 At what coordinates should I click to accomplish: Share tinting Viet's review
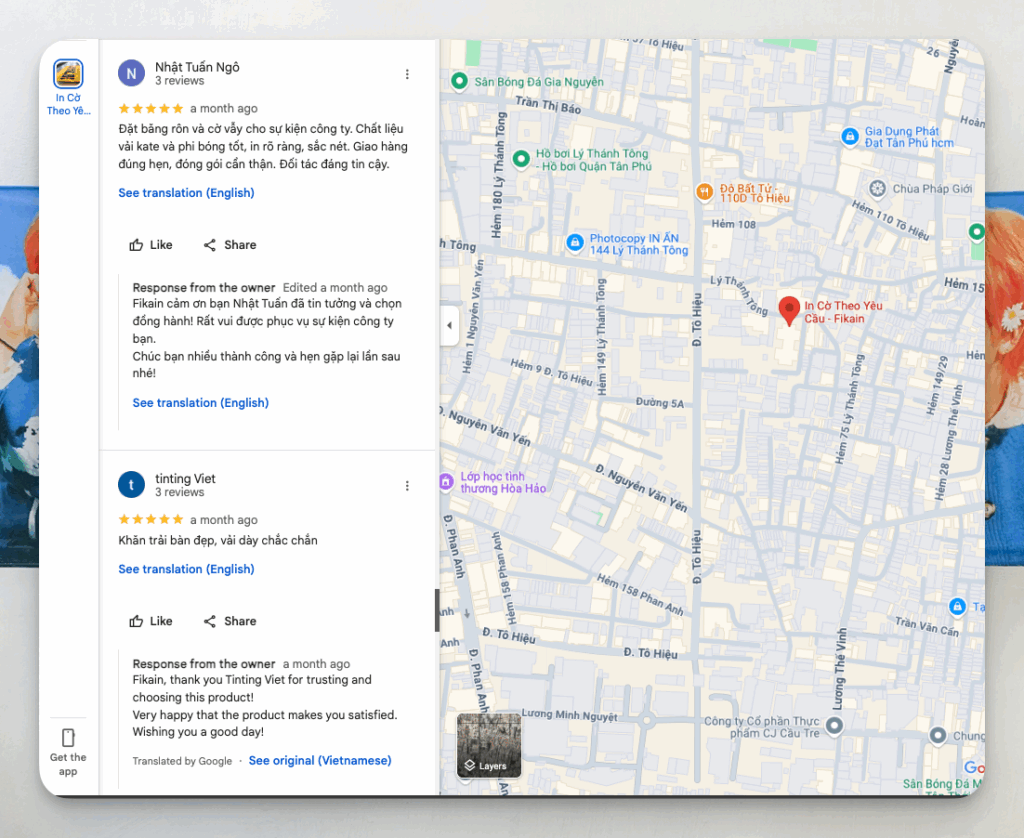(230, 621)
